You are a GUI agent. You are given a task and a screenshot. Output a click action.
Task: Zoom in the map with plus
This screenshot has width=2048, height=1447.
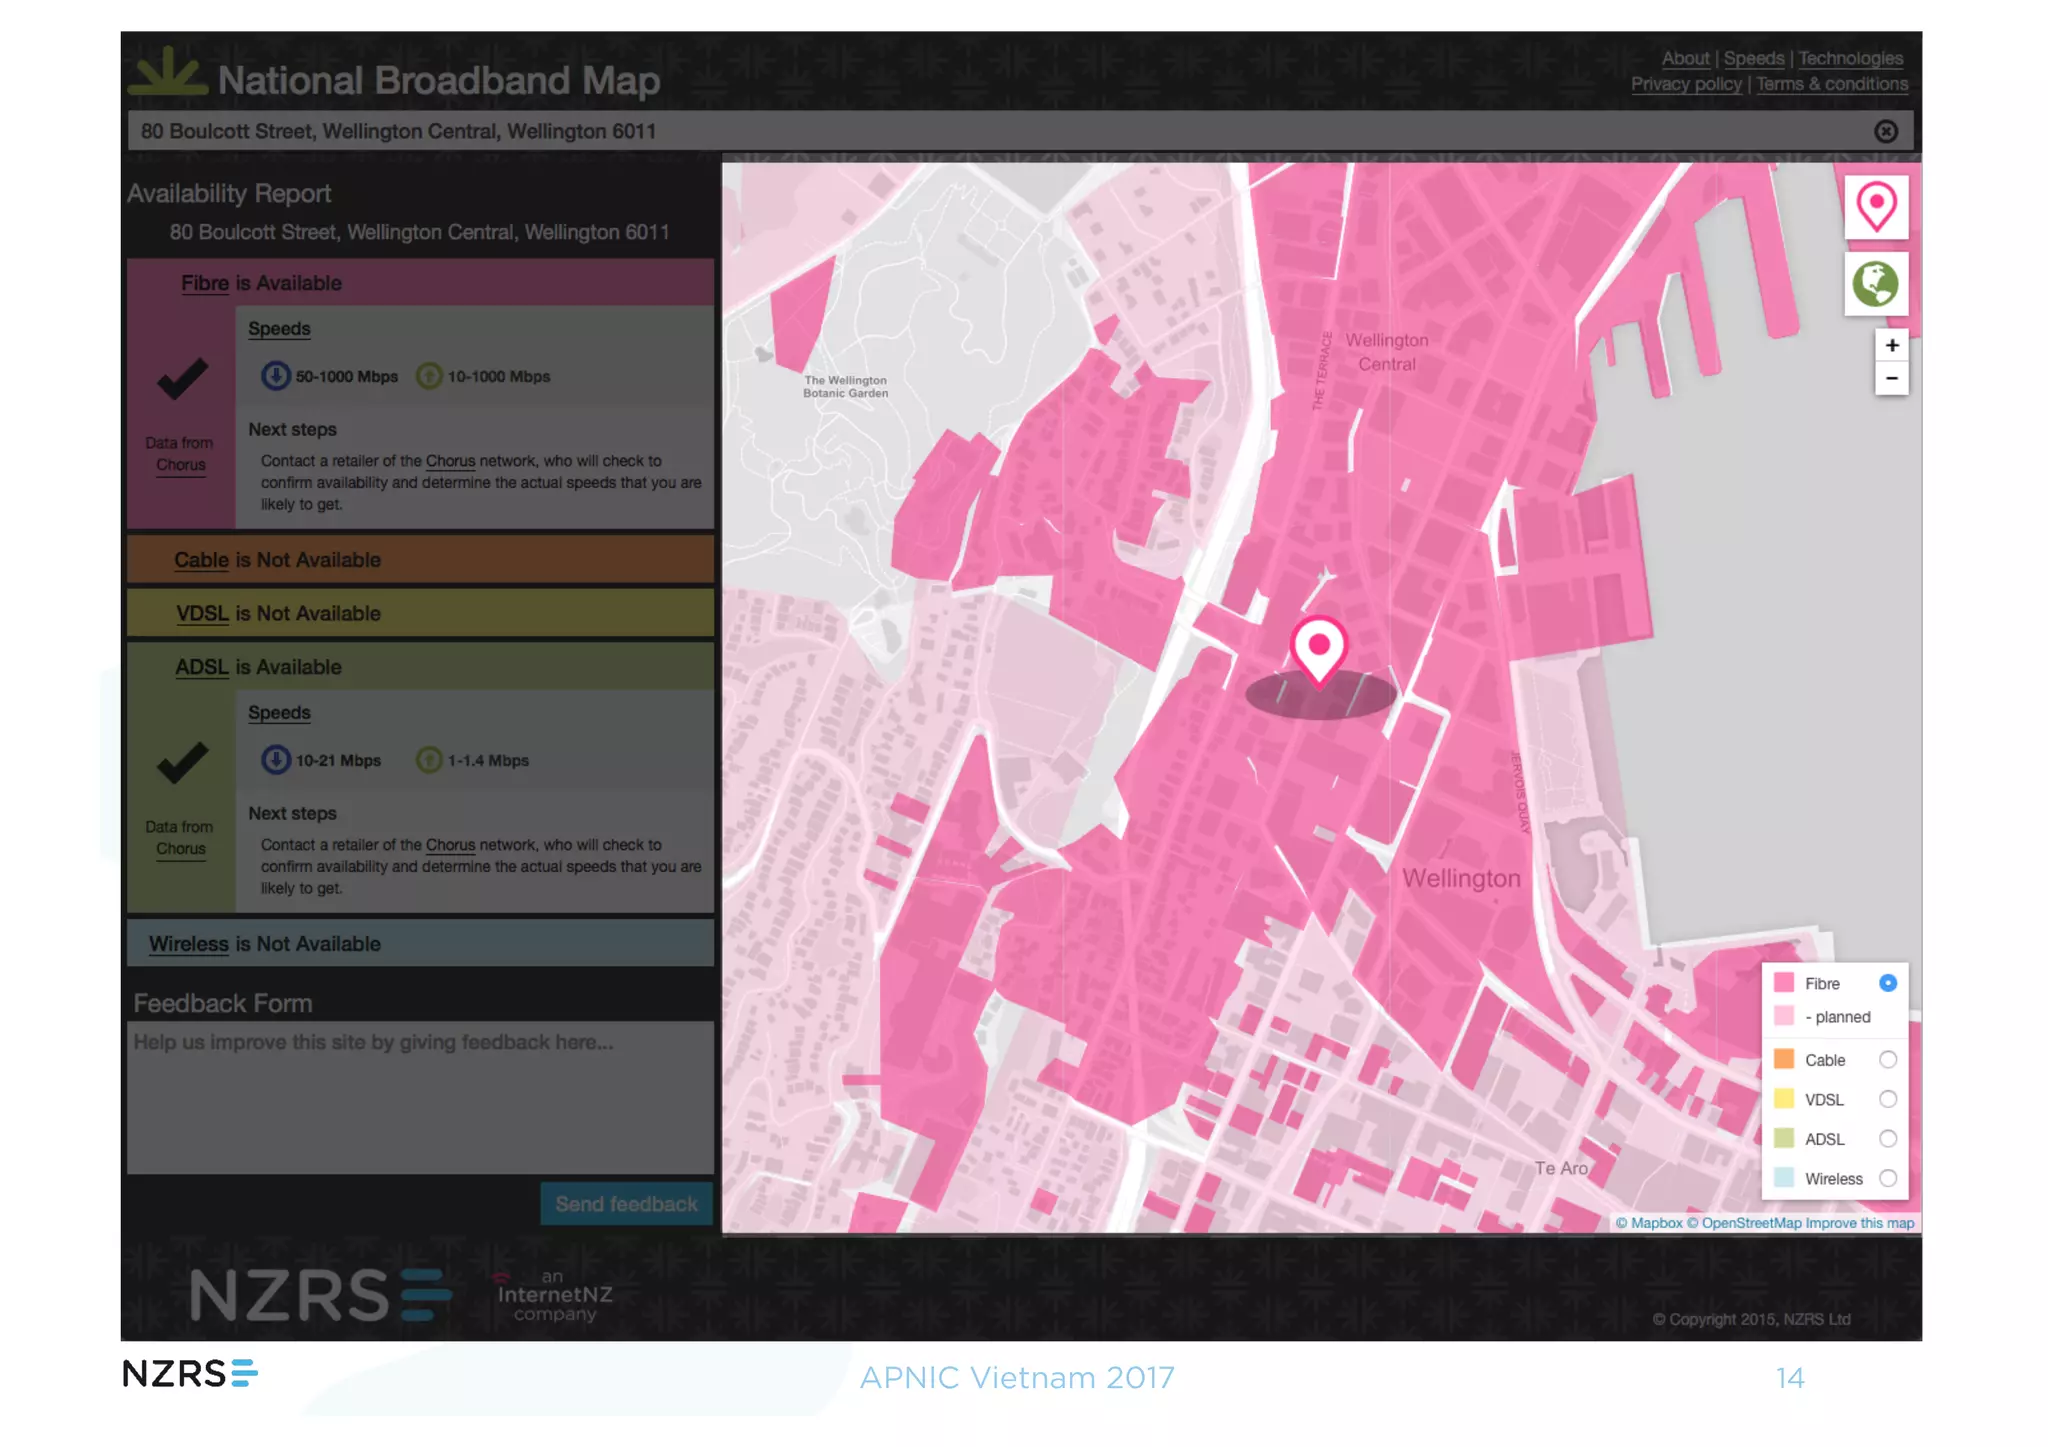click(x=1890, y=346)
